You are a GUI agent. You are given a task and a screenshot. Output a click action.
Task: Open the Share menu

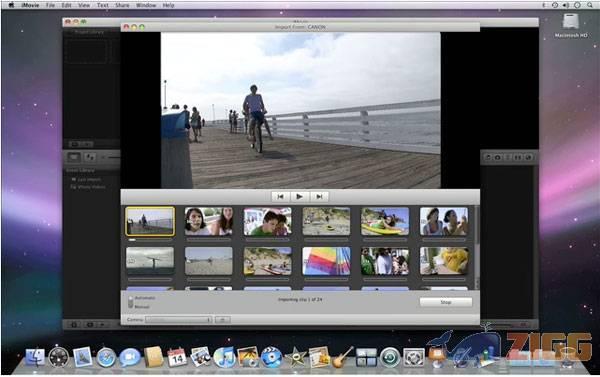pos(122,5)
